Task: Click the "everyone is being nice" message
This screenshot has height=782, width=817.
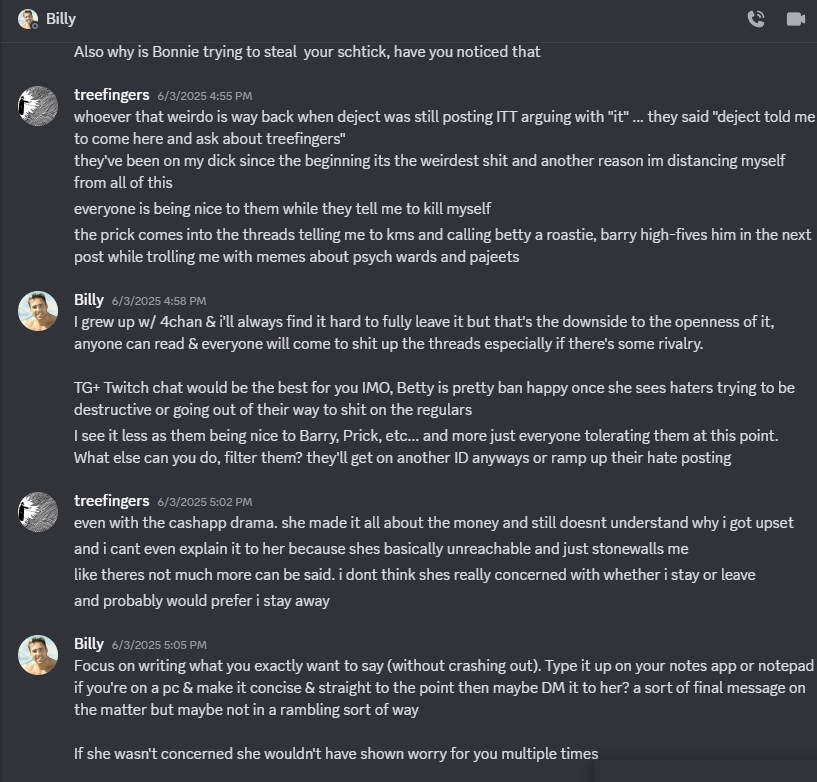Action: pyautogui.click(x=282, y=209)
